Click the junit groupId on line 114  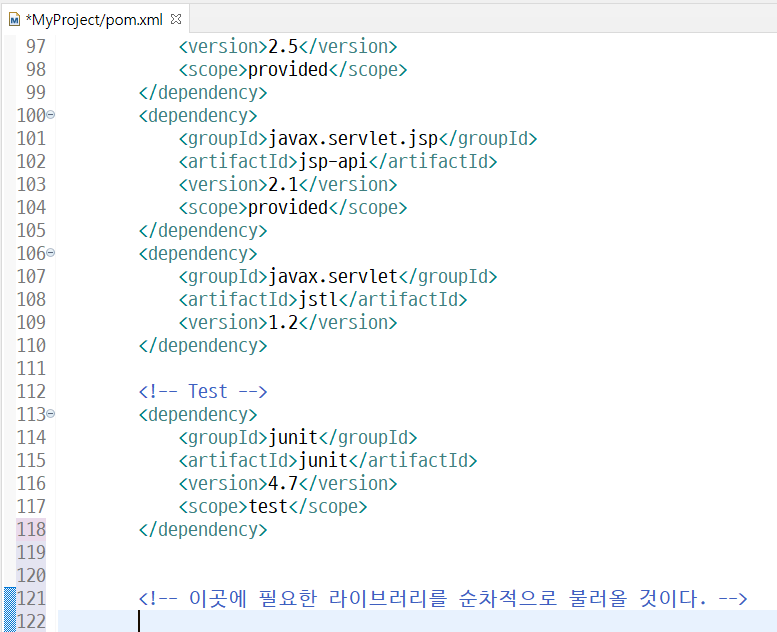(293, 438)
